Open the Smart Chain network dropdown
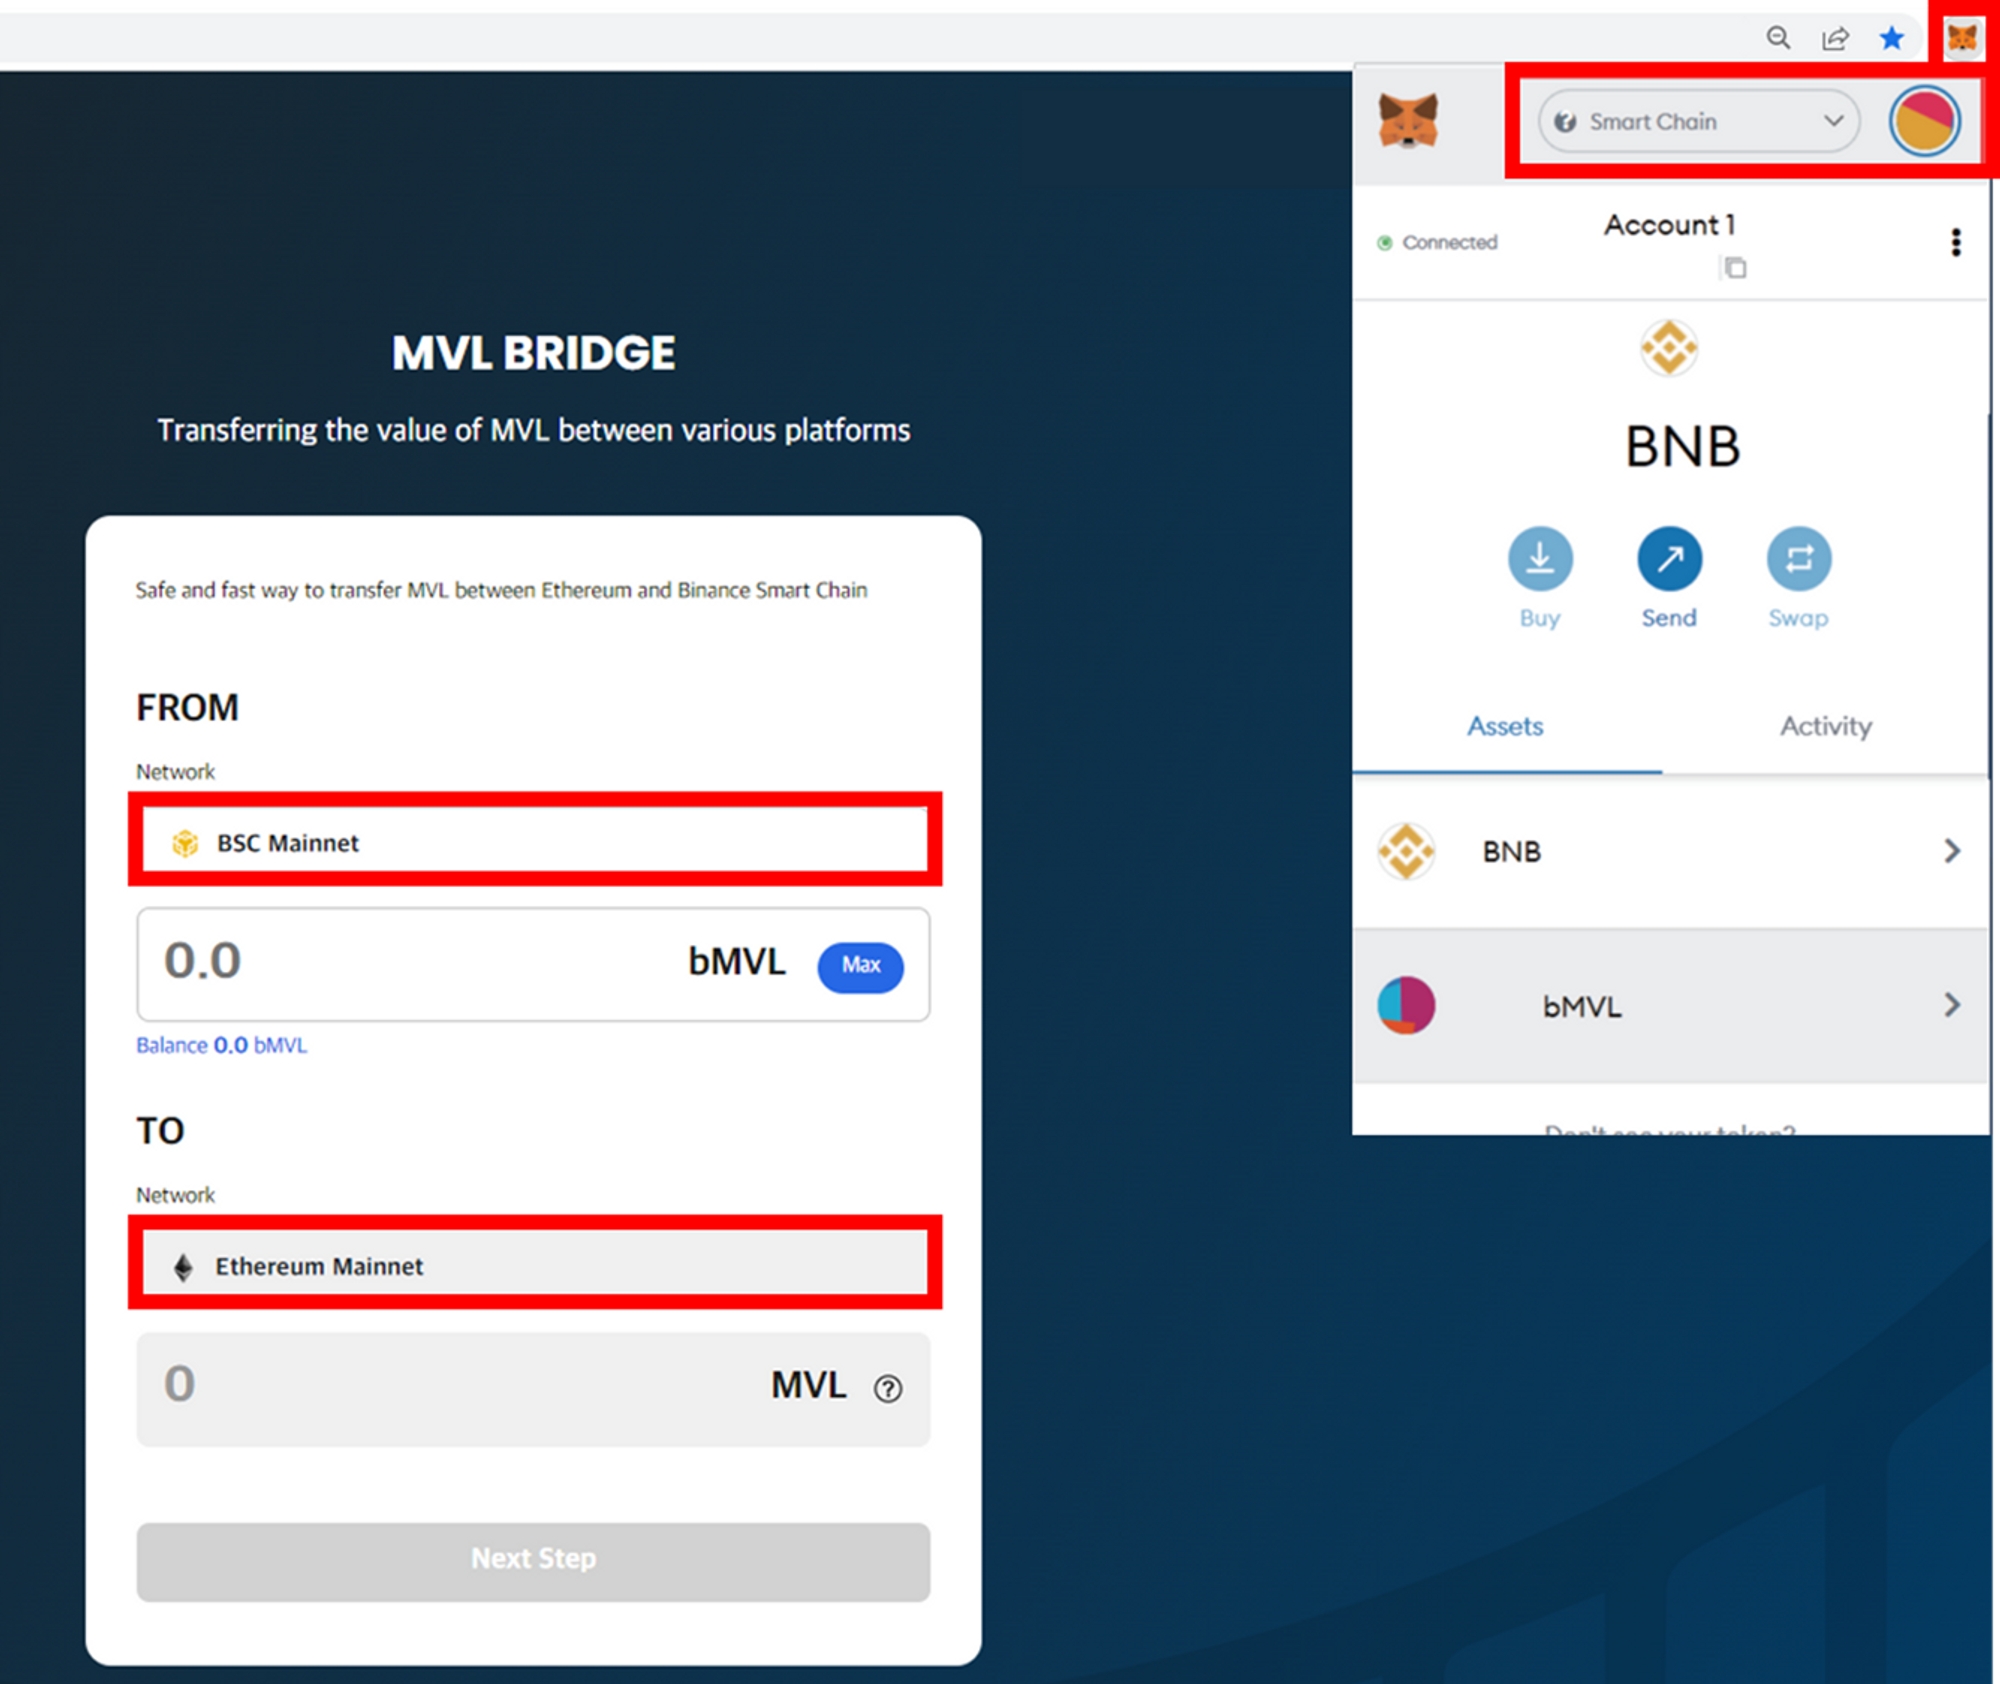This screenshot has width=2000, height=1684. click(1698, 121)
